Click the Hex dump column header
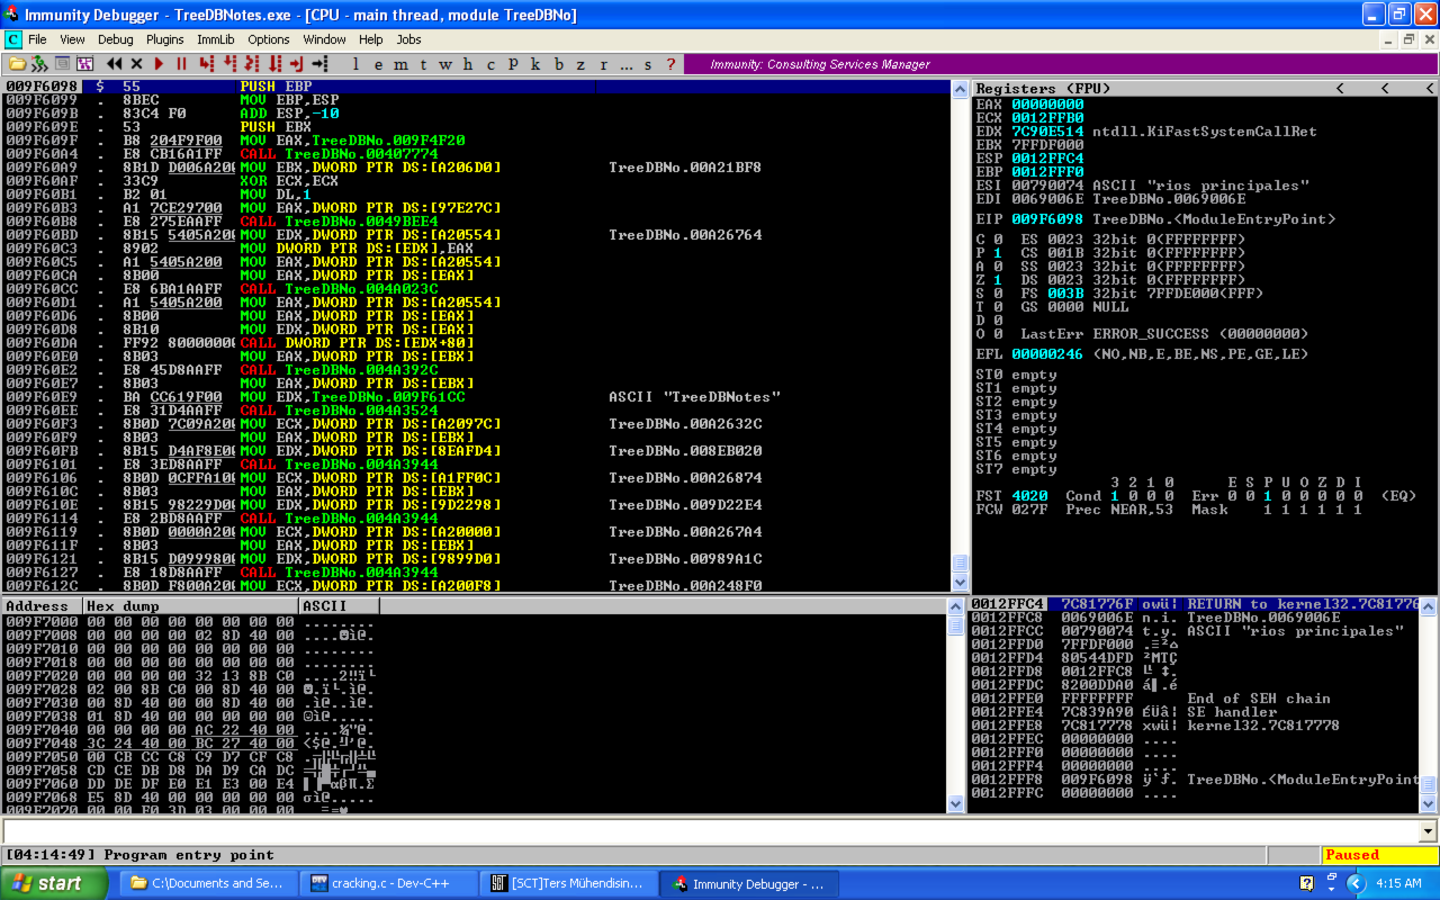The height and width of the screenshot is (900, 1440). (190, 606)
